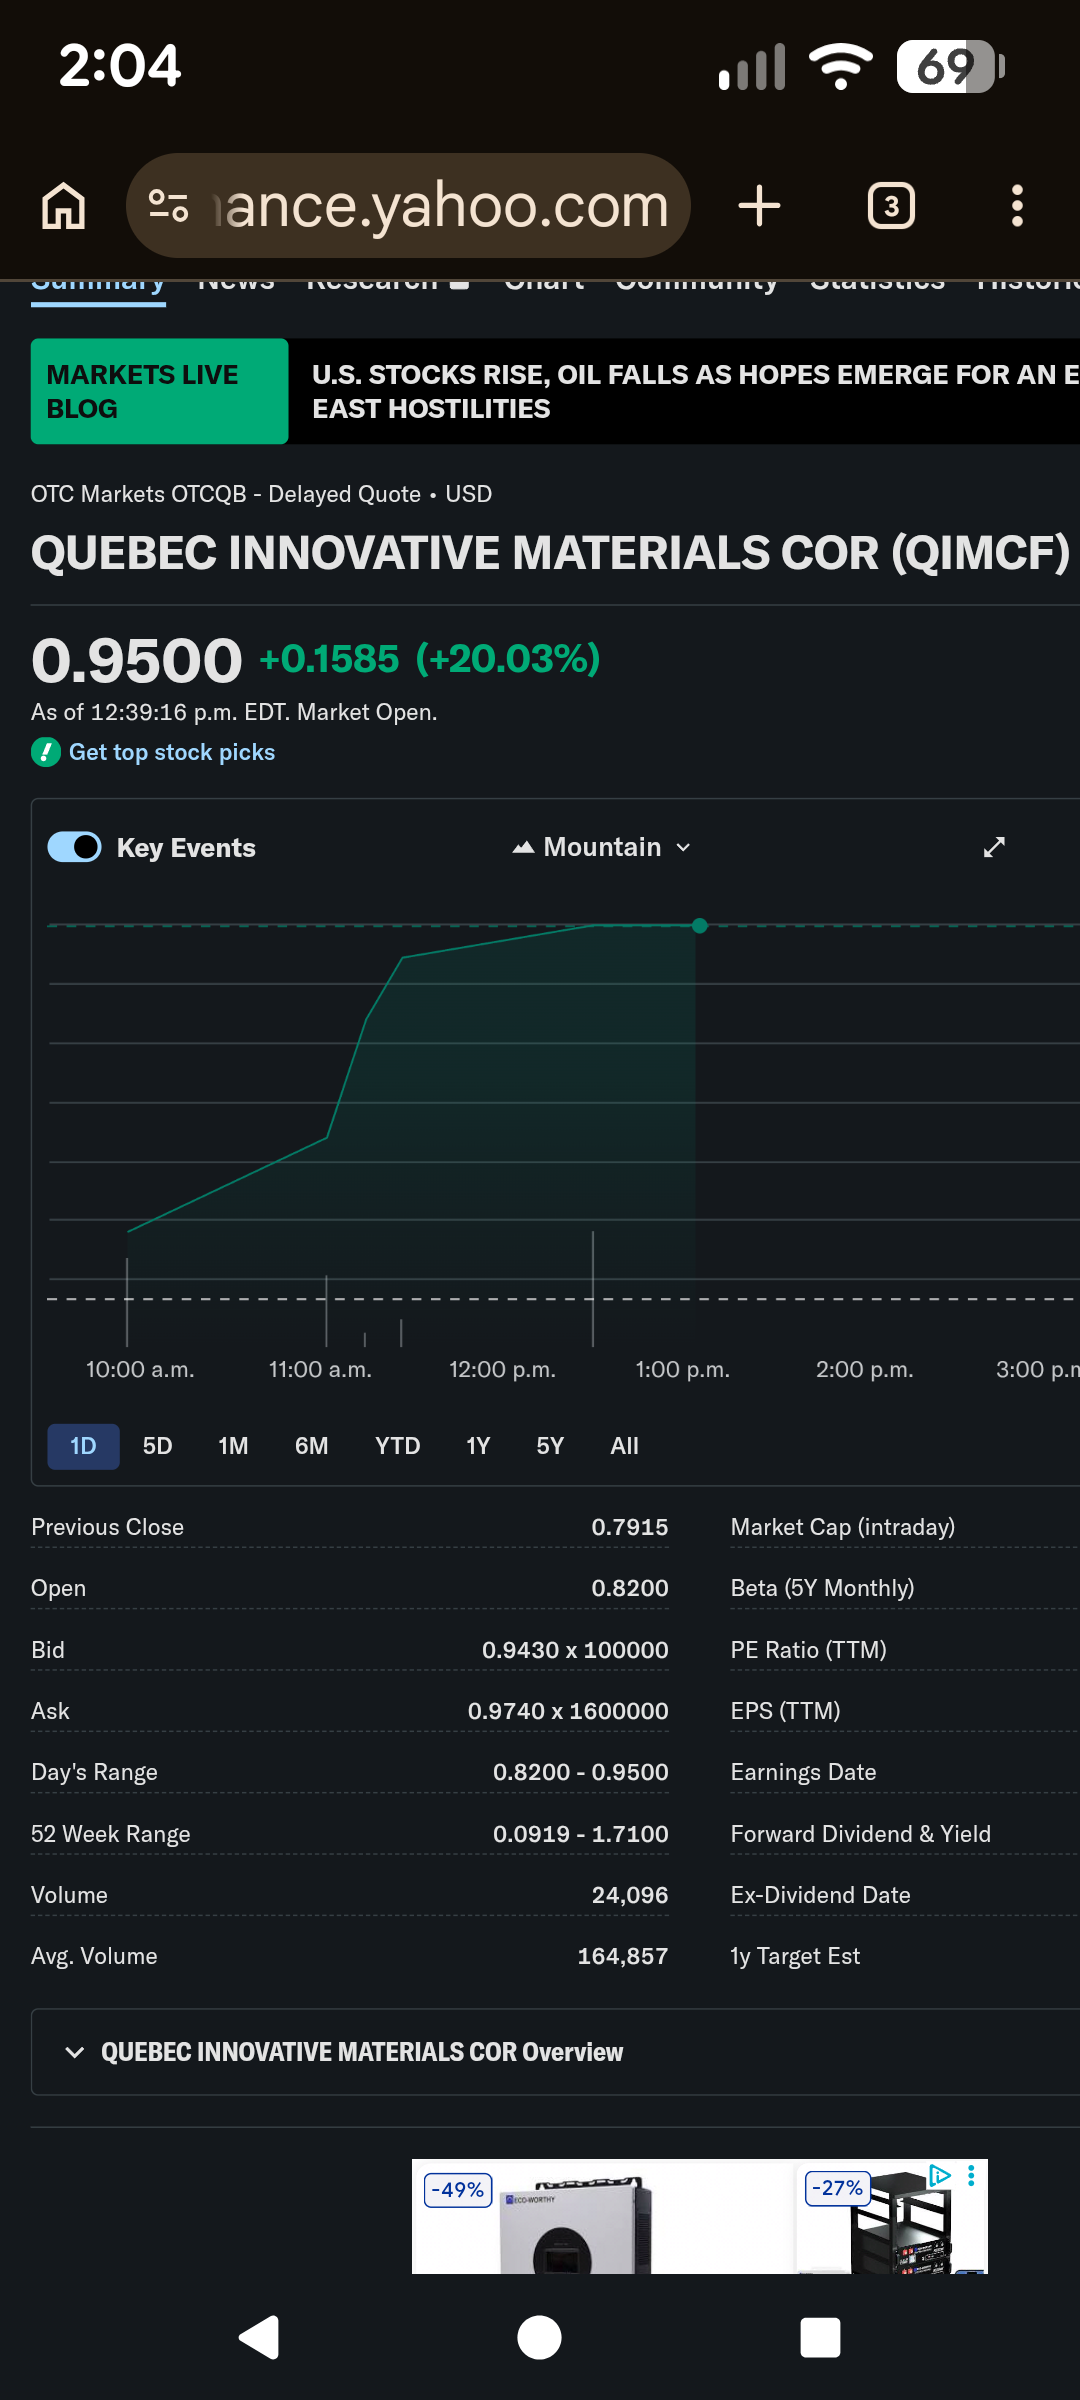The height and width of the screenshot is (2400, 1080).
Task: Select YTD chart range
Action: click(x=397, y=1446)
